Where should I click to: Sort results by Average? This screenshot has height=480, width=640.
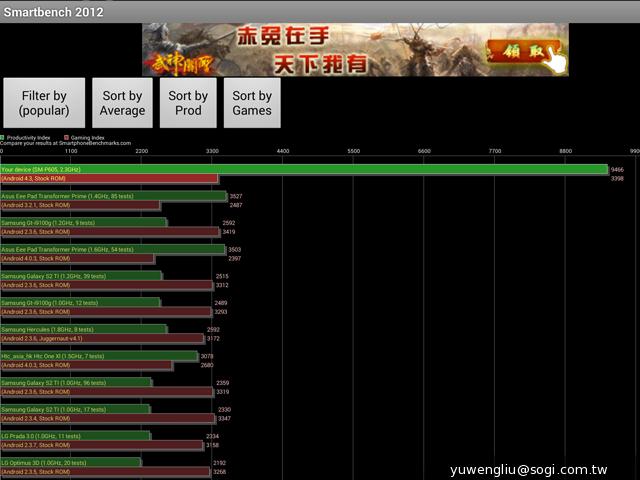122,103
